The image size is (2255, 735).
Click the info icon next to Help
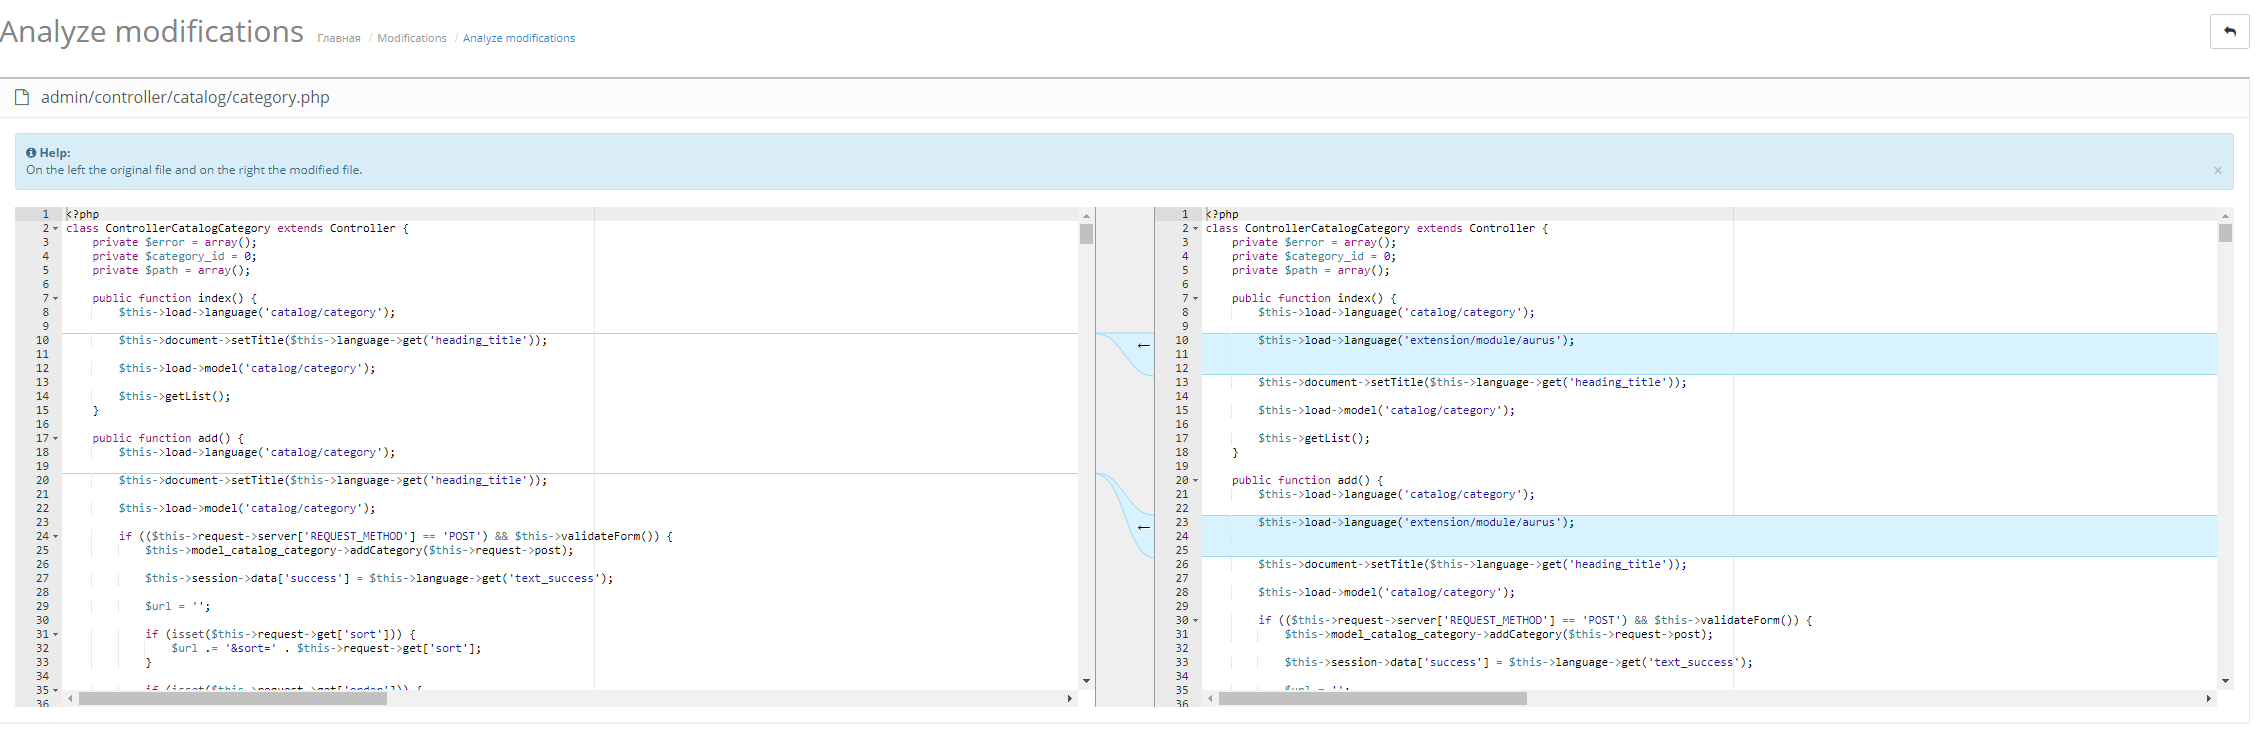(31, 153)
